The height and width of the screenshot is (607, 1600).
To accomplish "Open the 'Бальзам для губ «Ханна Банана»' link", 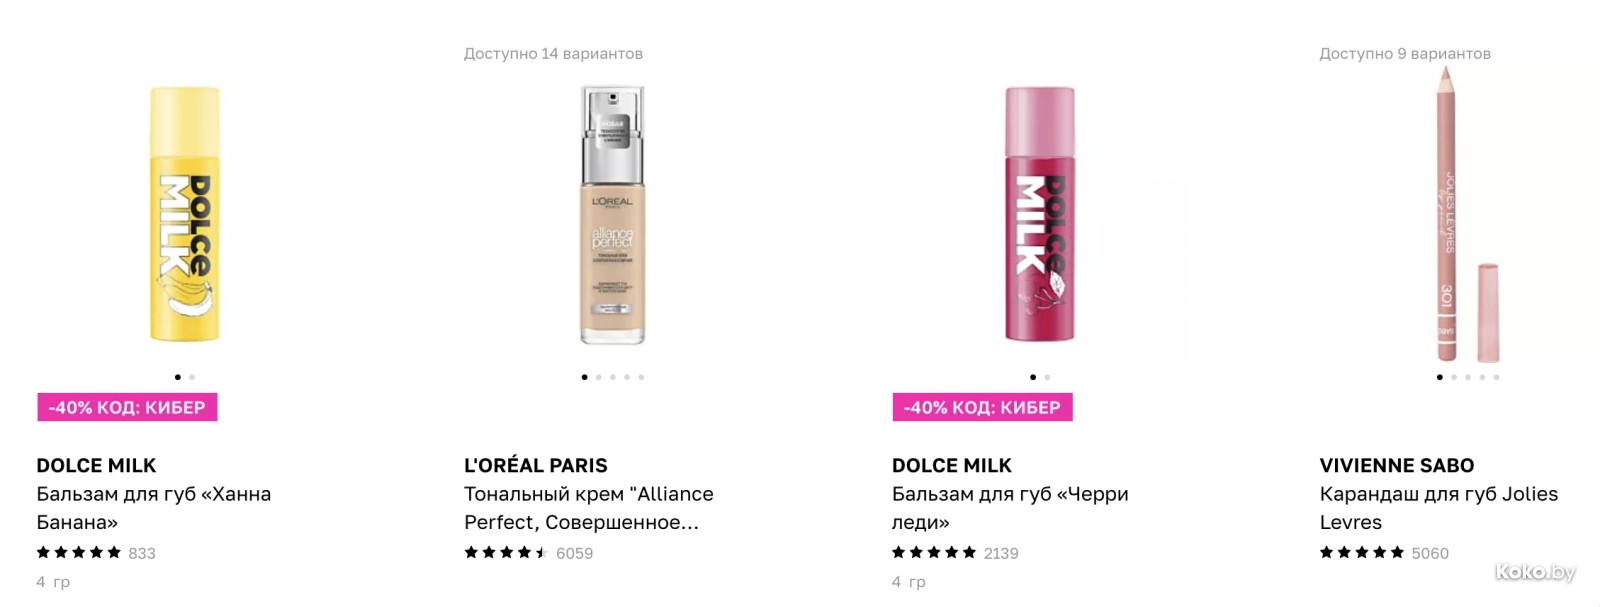I will [154, 508].
